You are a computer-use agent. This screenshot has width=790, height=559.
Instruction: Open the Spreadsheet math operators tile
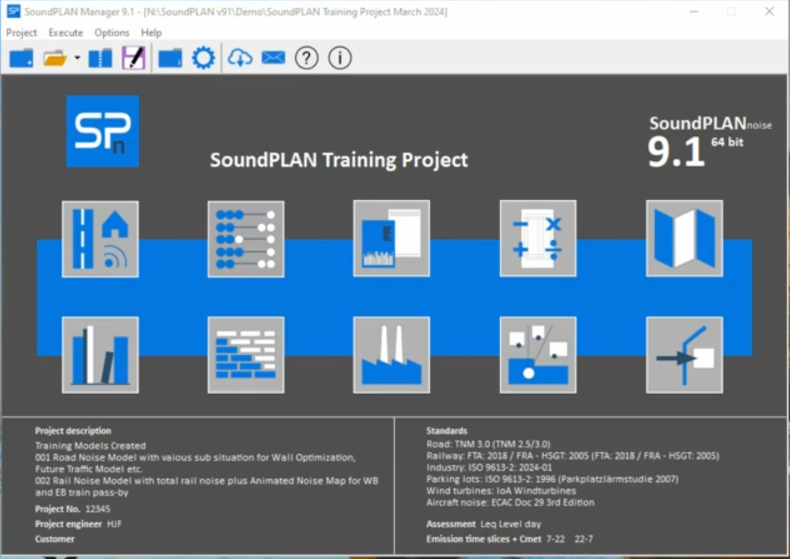(538, 239)
